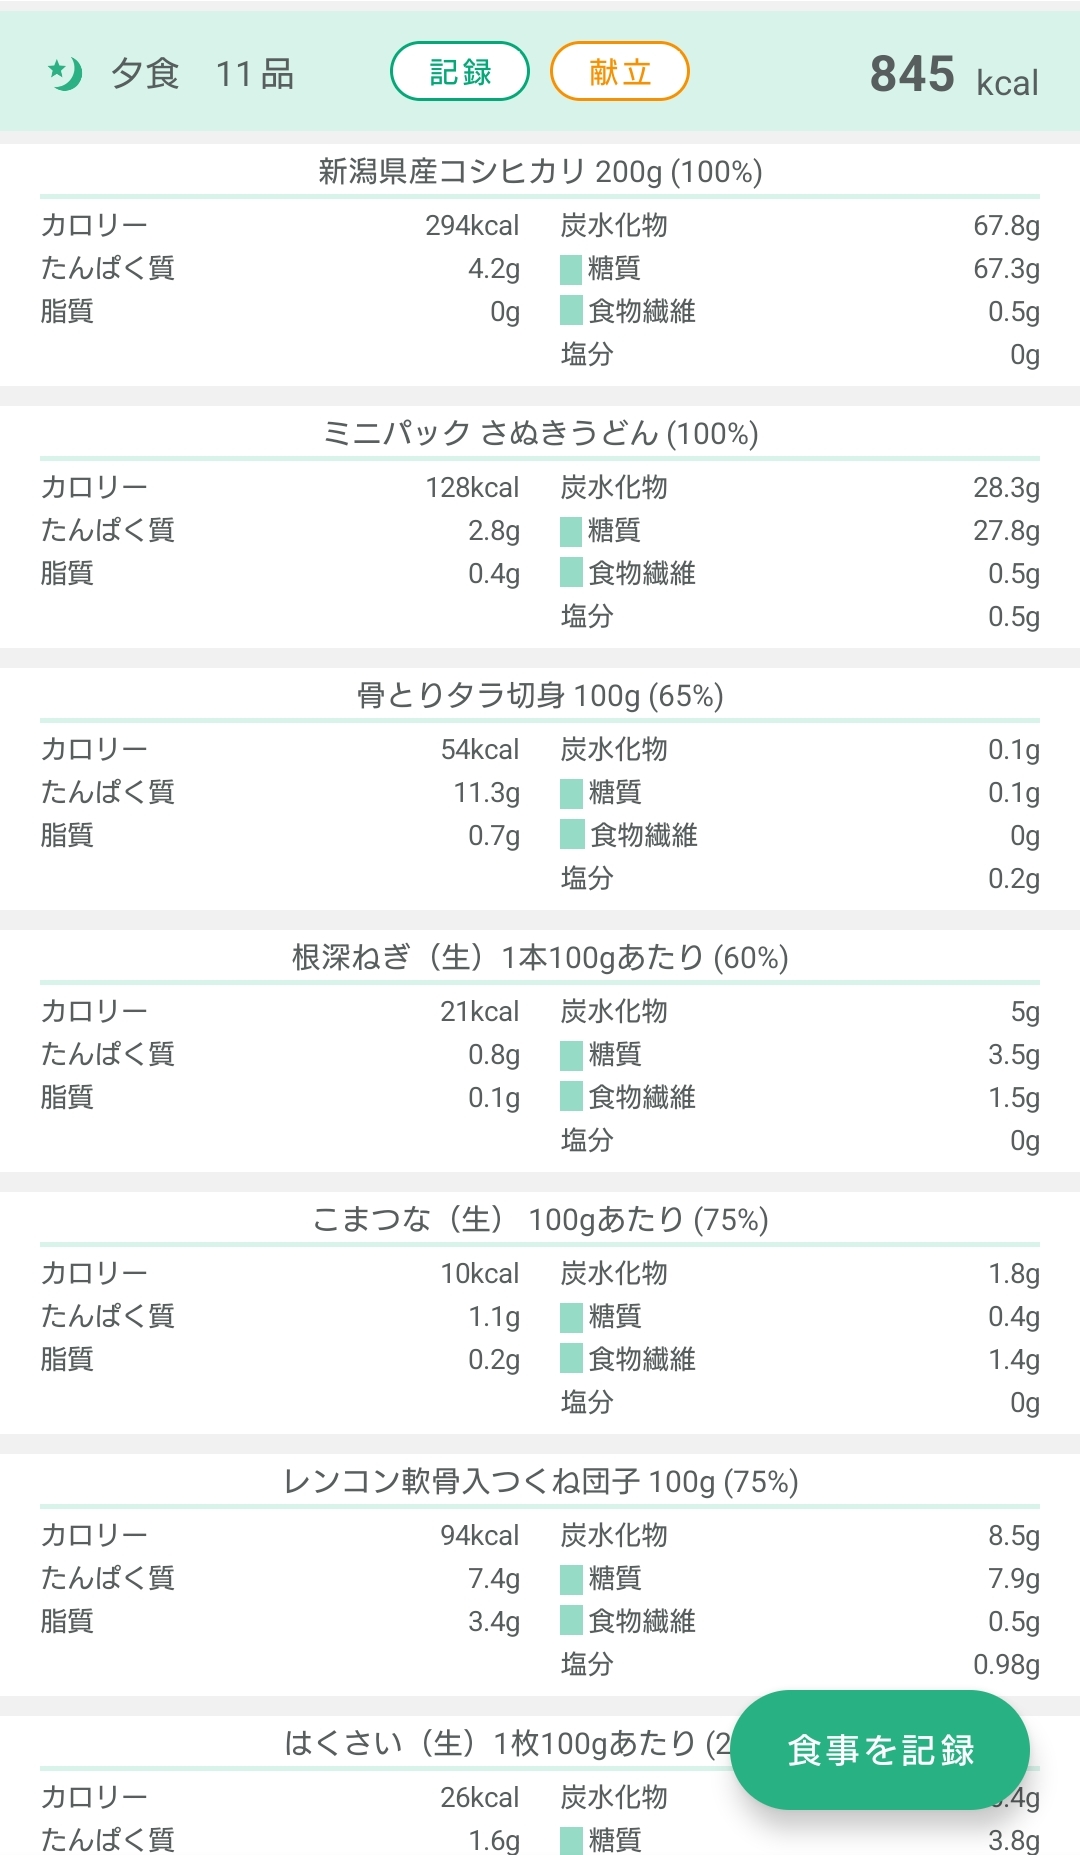Screen dimensions: 1080x1855
Task: Tap the 糖質 green swatch under タラ切身
Action: click(571, 793)
